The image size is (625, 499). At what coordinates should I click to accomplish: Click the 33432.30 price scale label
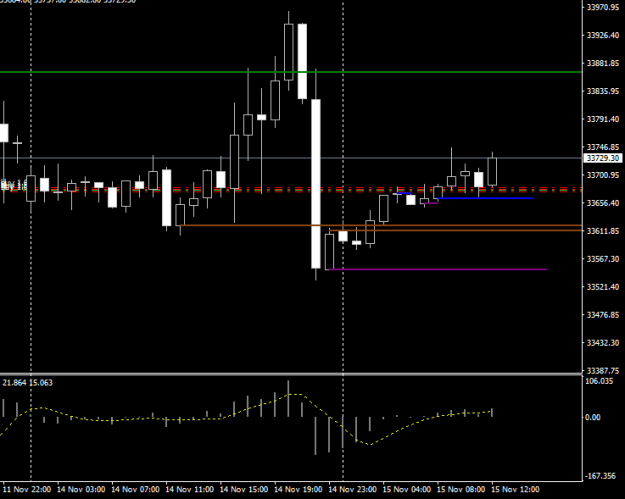point(603,343)
